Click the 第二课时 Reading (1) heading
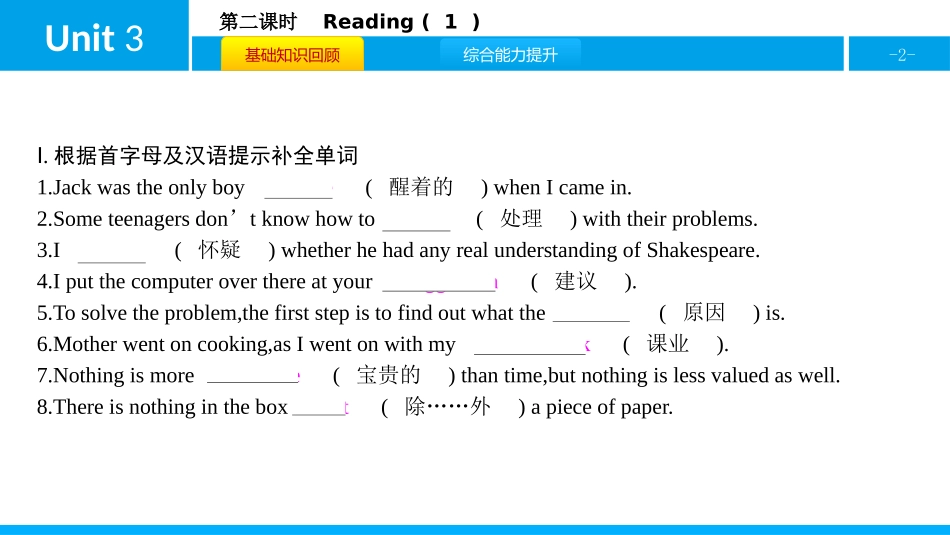The image size is (950, 535). (350, 22)
